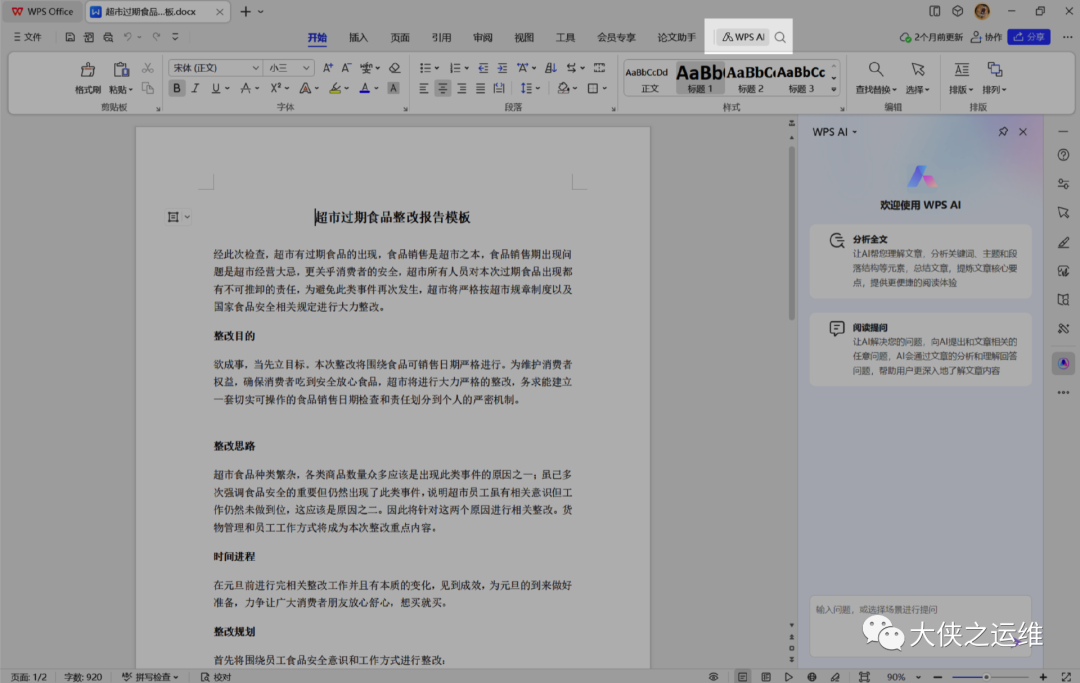Toggle Italic formatting
Viewport: 1080px width, 683px height.
coord(196,88)
